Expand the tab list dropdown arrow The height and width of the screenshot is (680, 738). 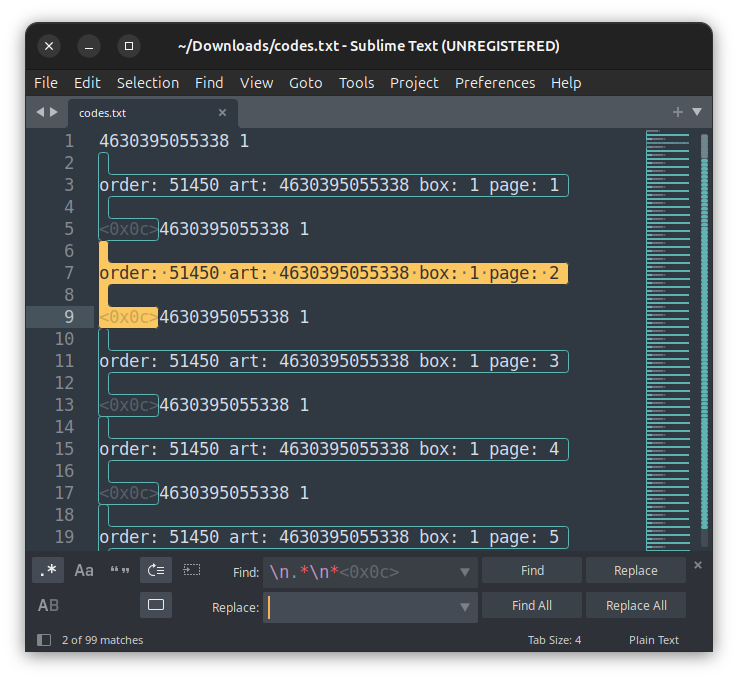tap(697, 112)
